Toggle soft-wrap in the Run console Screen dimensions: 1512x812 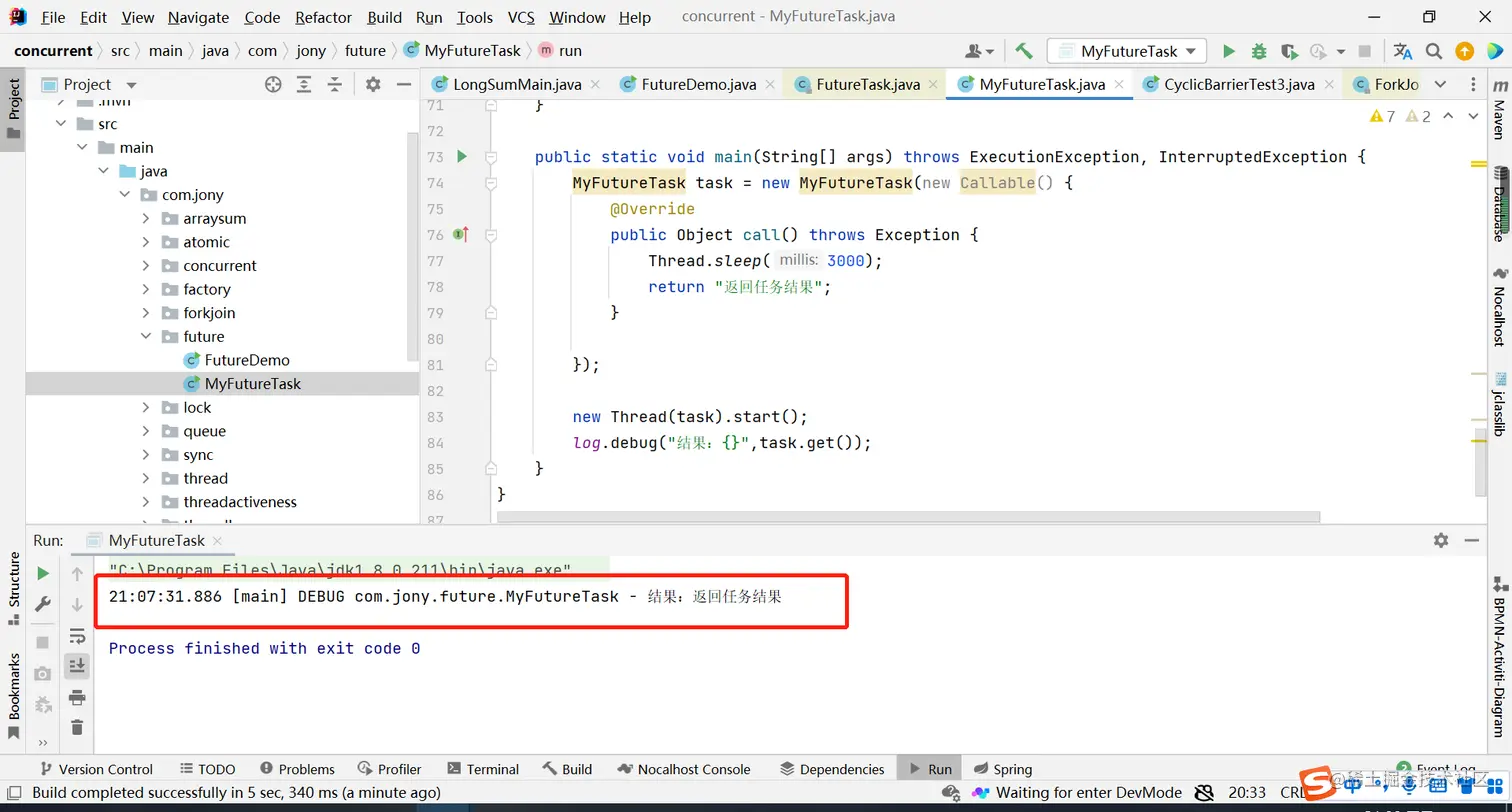click(x=77, y=636)
